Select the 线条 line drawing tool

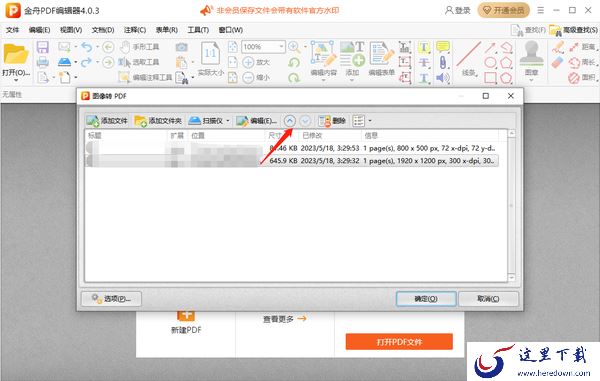click(469, 59)
